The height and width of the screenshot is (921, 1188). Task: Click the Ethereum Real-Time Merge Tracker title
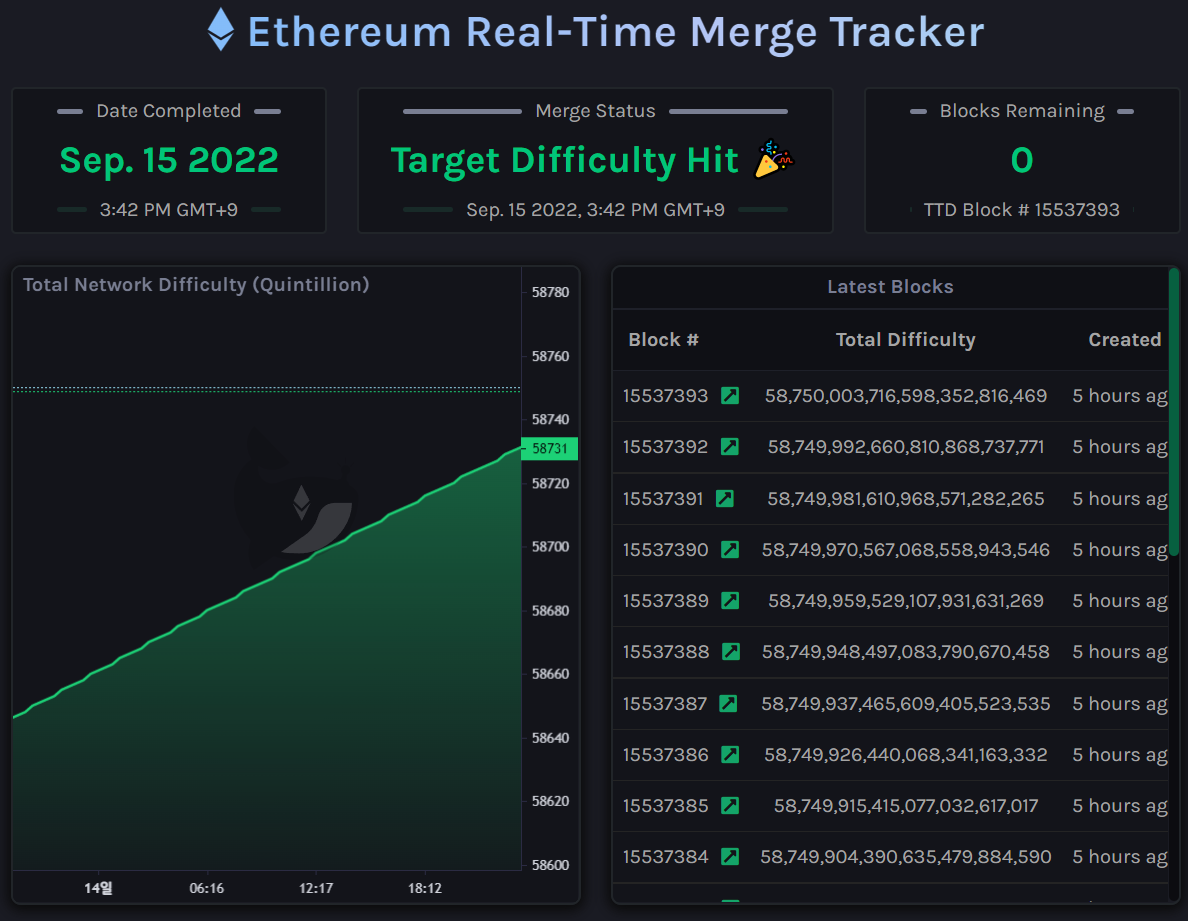click(x=615, y=32)
